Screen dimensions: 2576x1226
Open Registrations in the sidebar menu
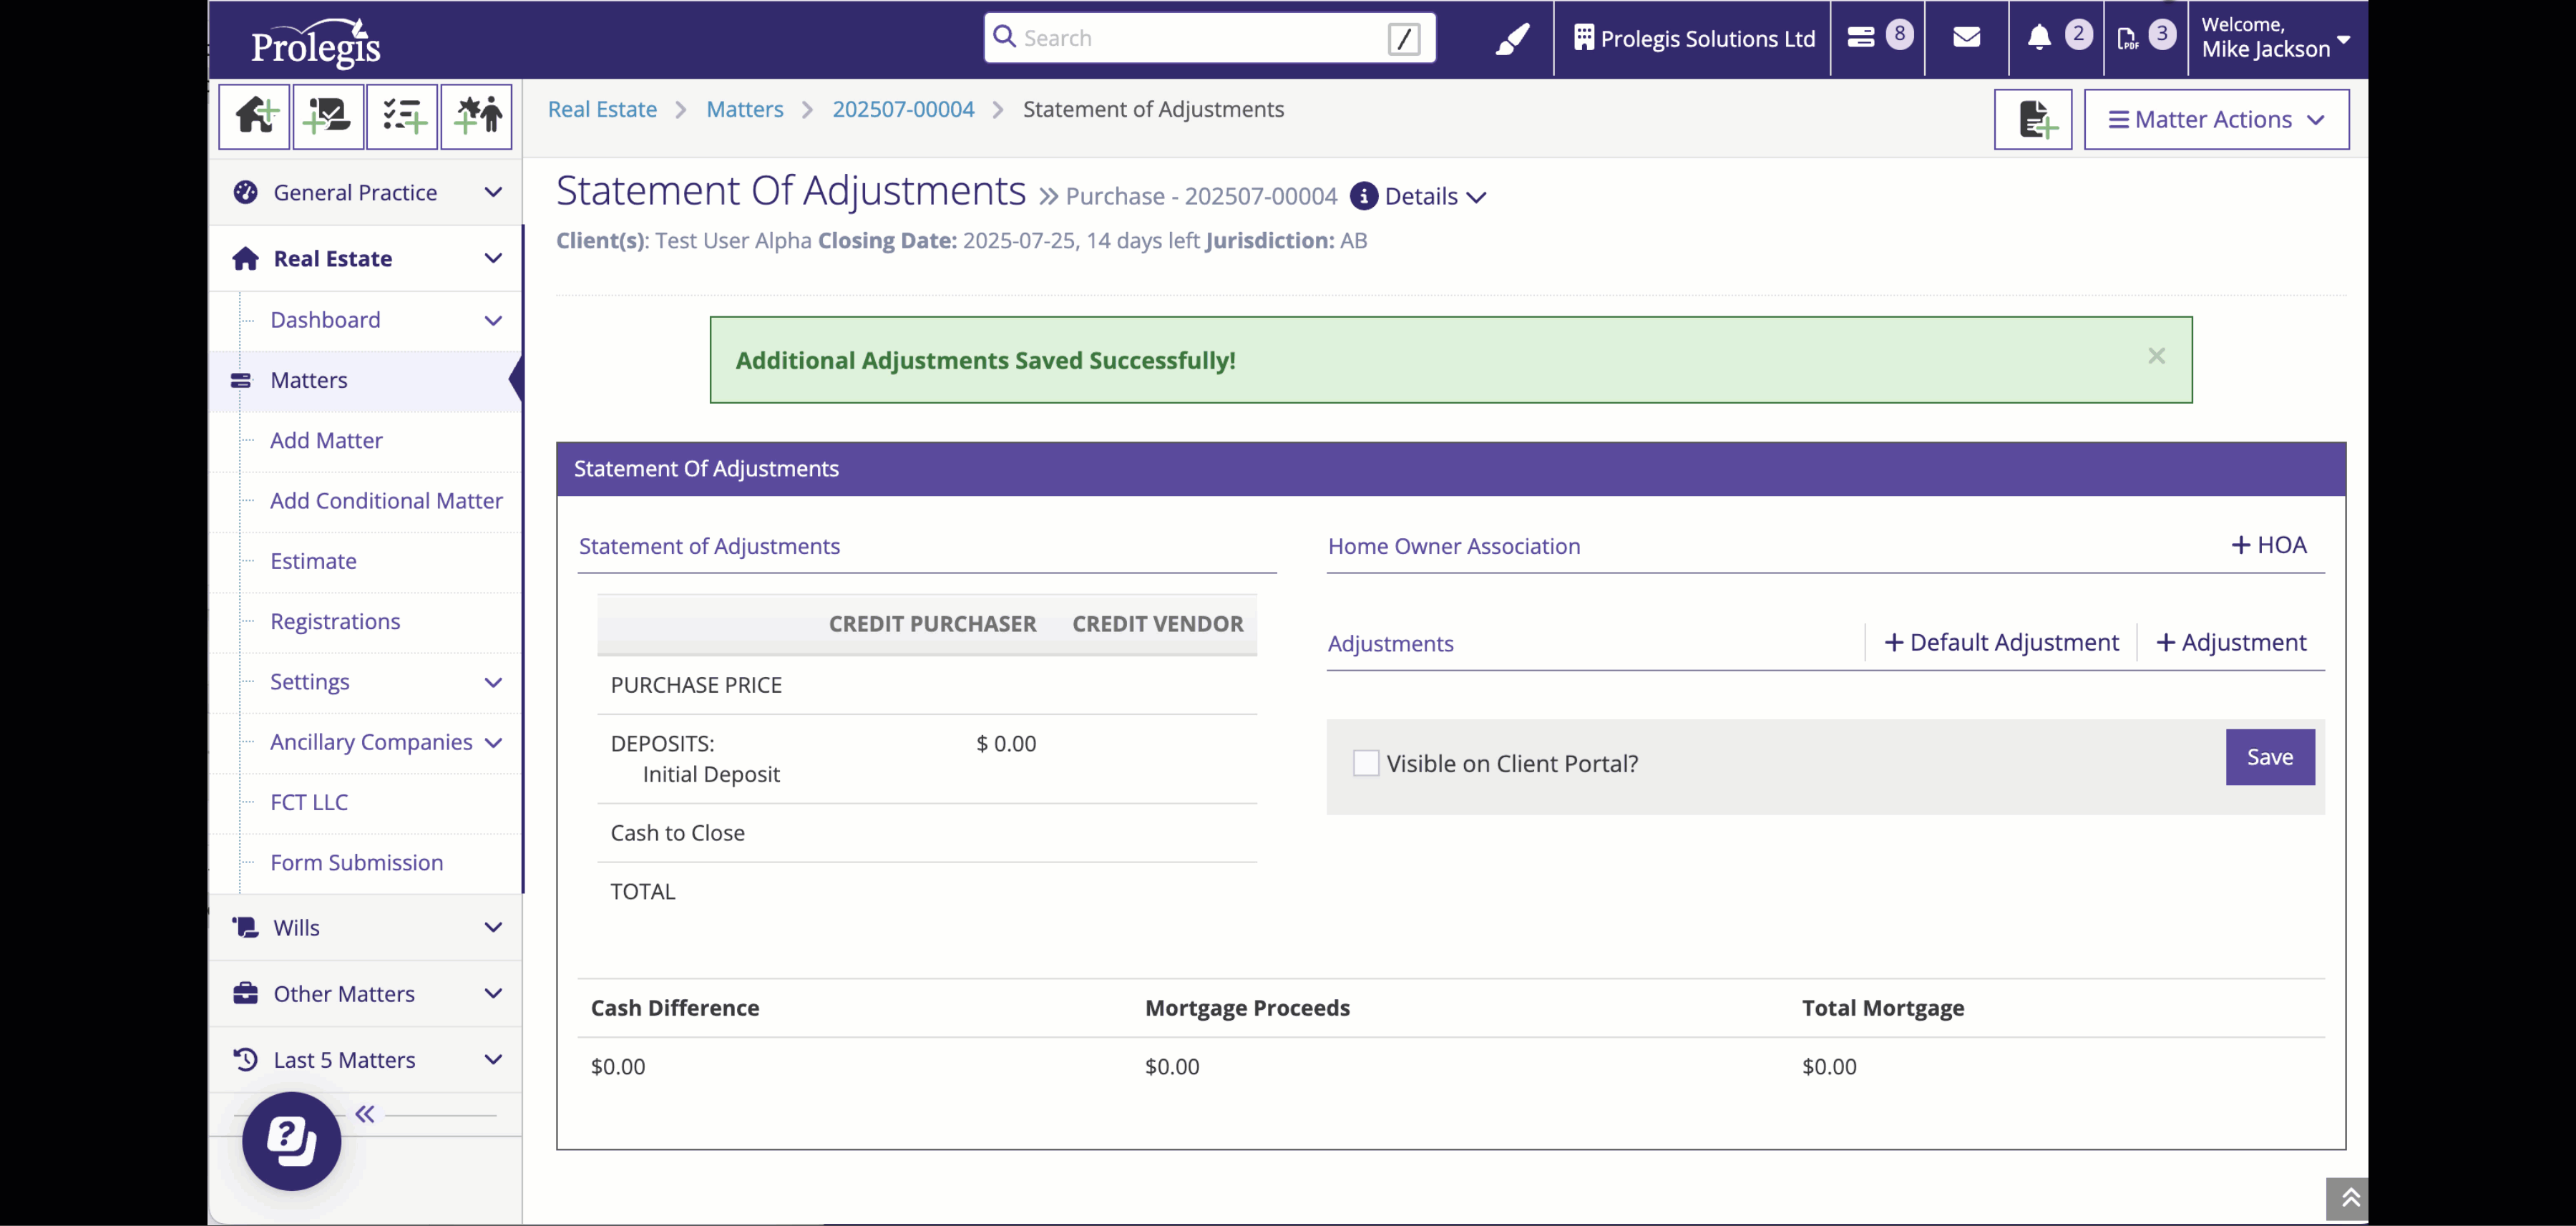(335, 621)
